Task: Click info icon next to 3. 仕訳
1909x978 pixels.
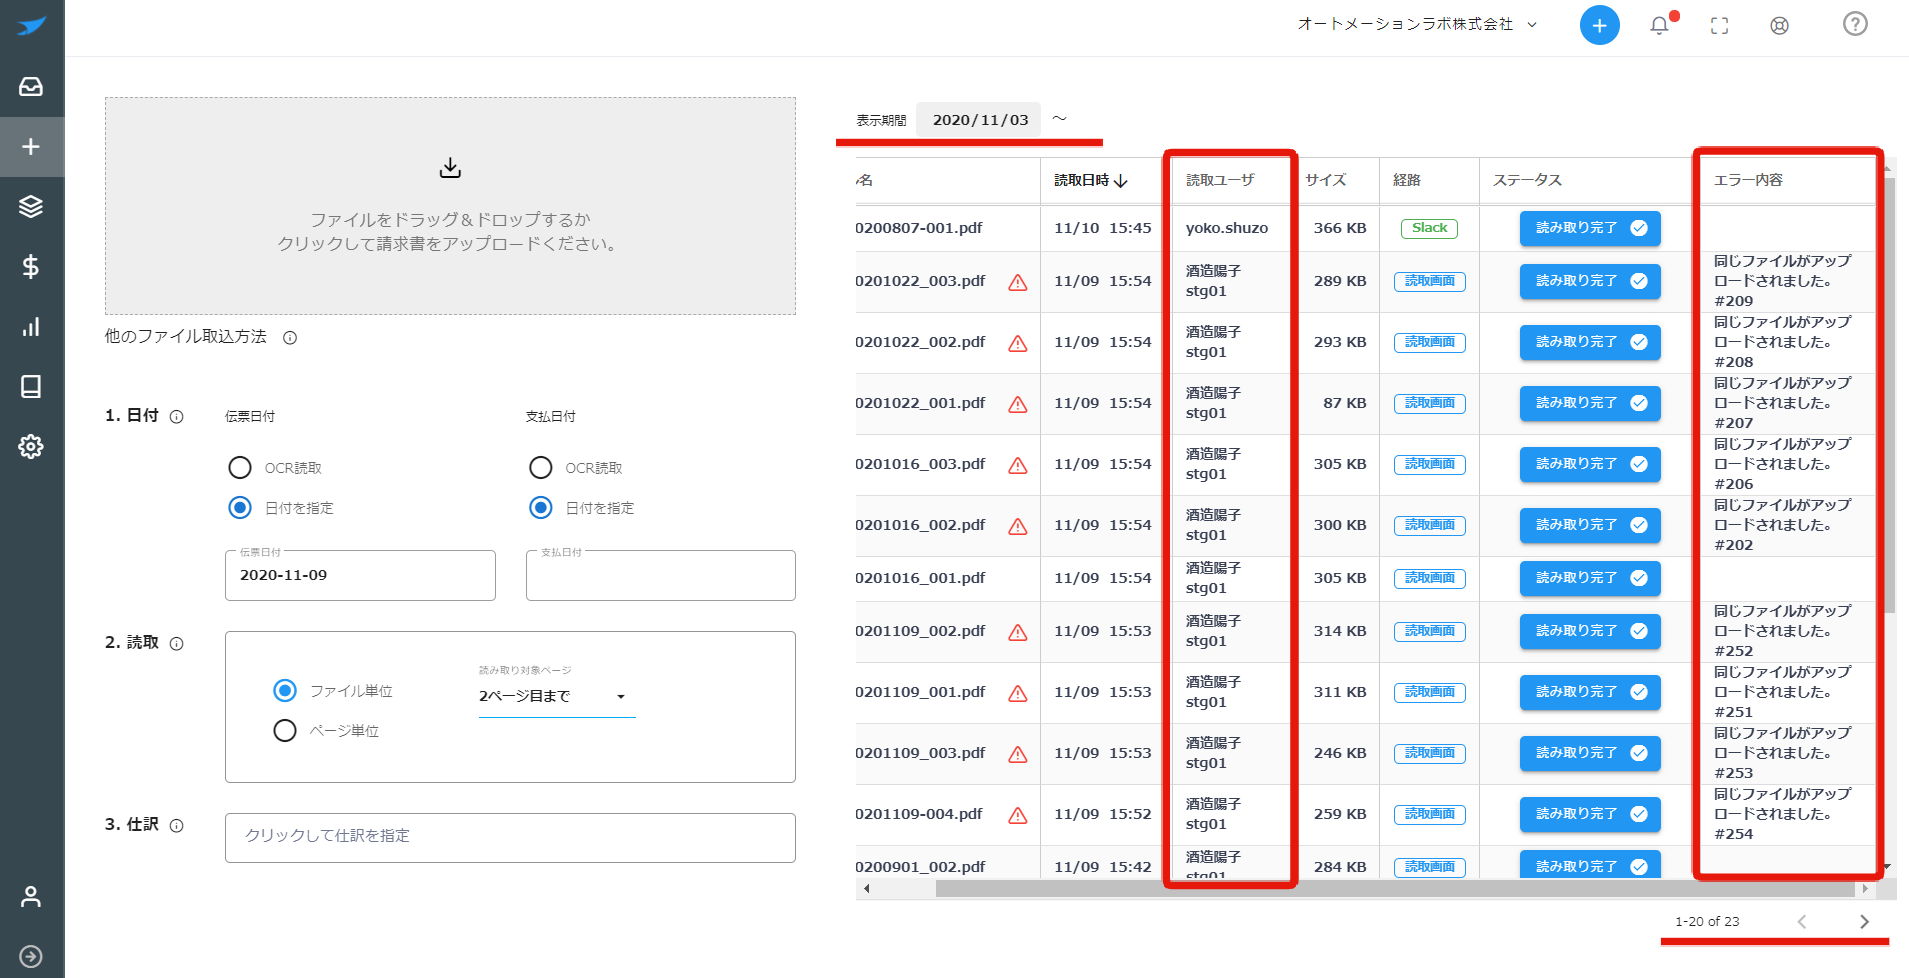Action: pyautogui.click(x=177, y=826)
